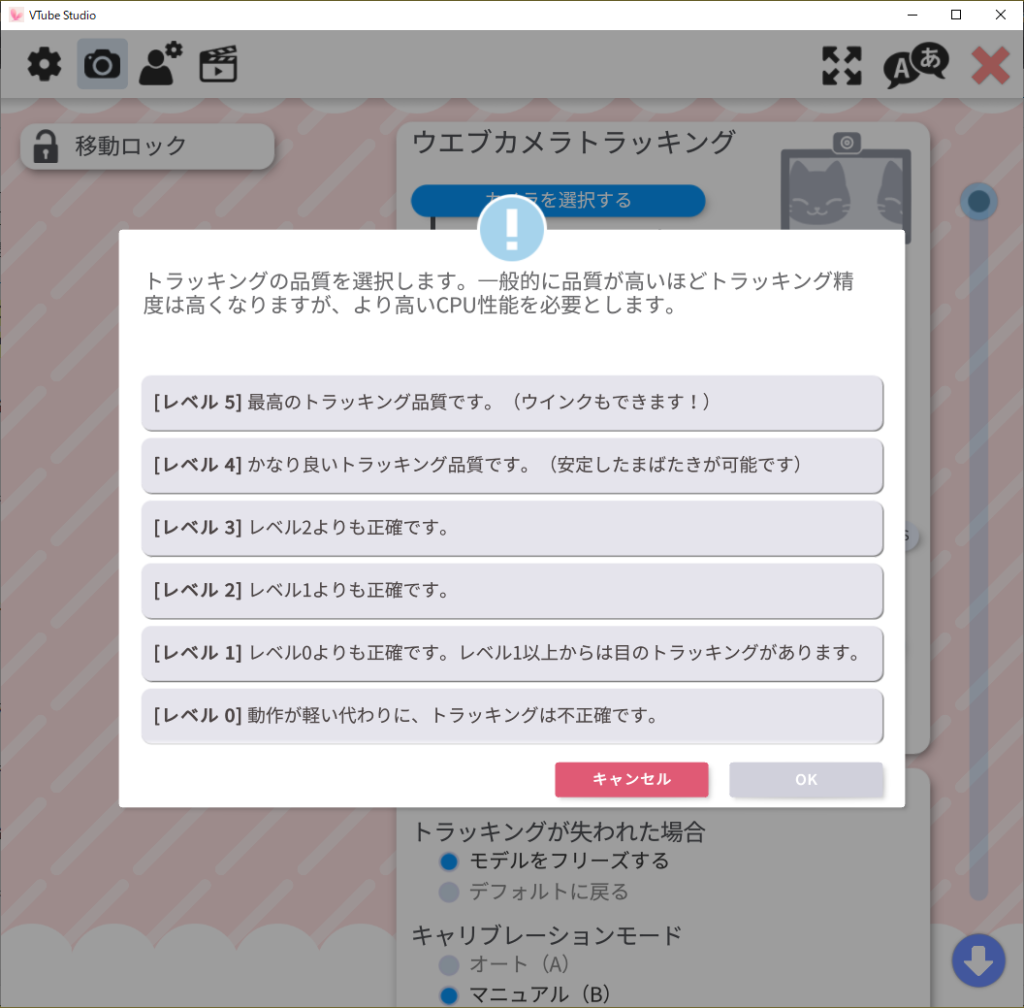
Task: Choose [レベル 2] tracking quality
Action: [x=513, y=591]
